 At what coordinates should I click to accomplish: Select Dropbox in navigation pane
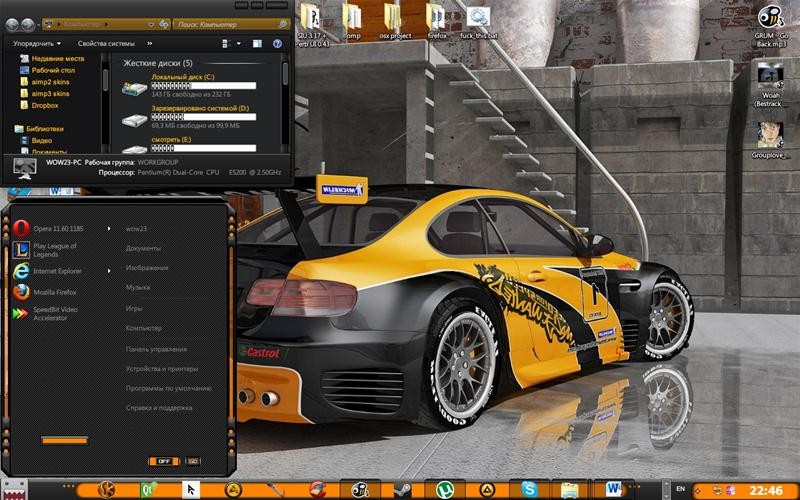pos(39,106)
